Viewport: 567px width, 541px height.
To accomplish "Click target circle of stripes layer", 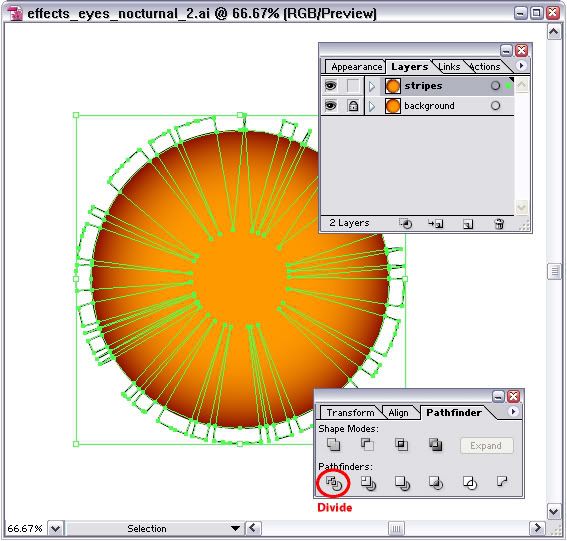I will coord(495,86).
